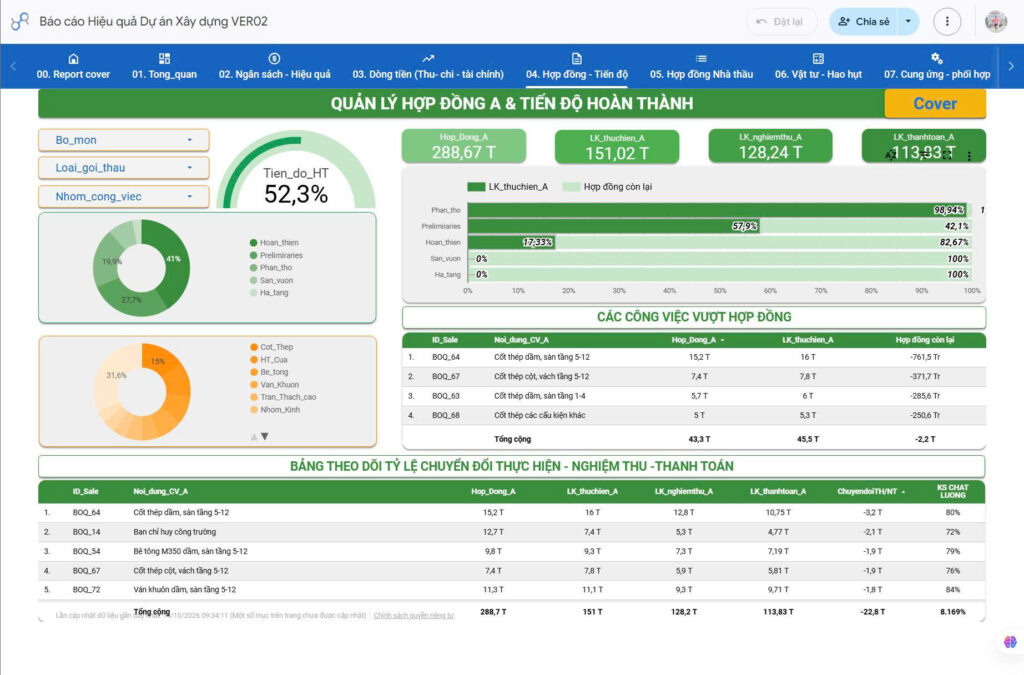The height and width of the screenshot is (675, 1024).
Task: Click Cot_Thep legend dot in orange donut
Action: pos(253,347)
